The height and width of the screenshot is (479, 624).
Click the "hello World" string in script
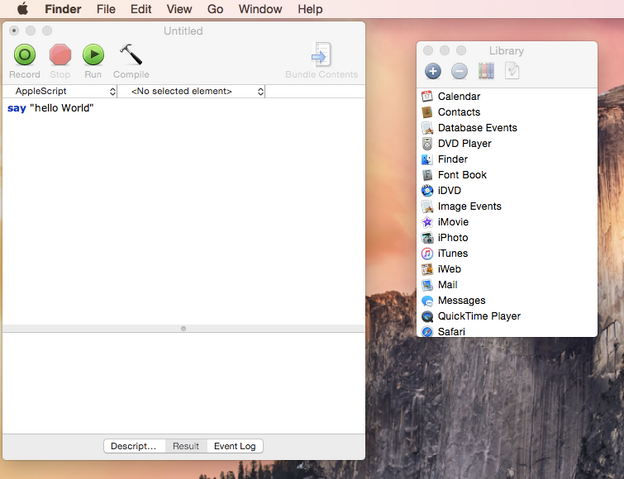click(62, 108)
